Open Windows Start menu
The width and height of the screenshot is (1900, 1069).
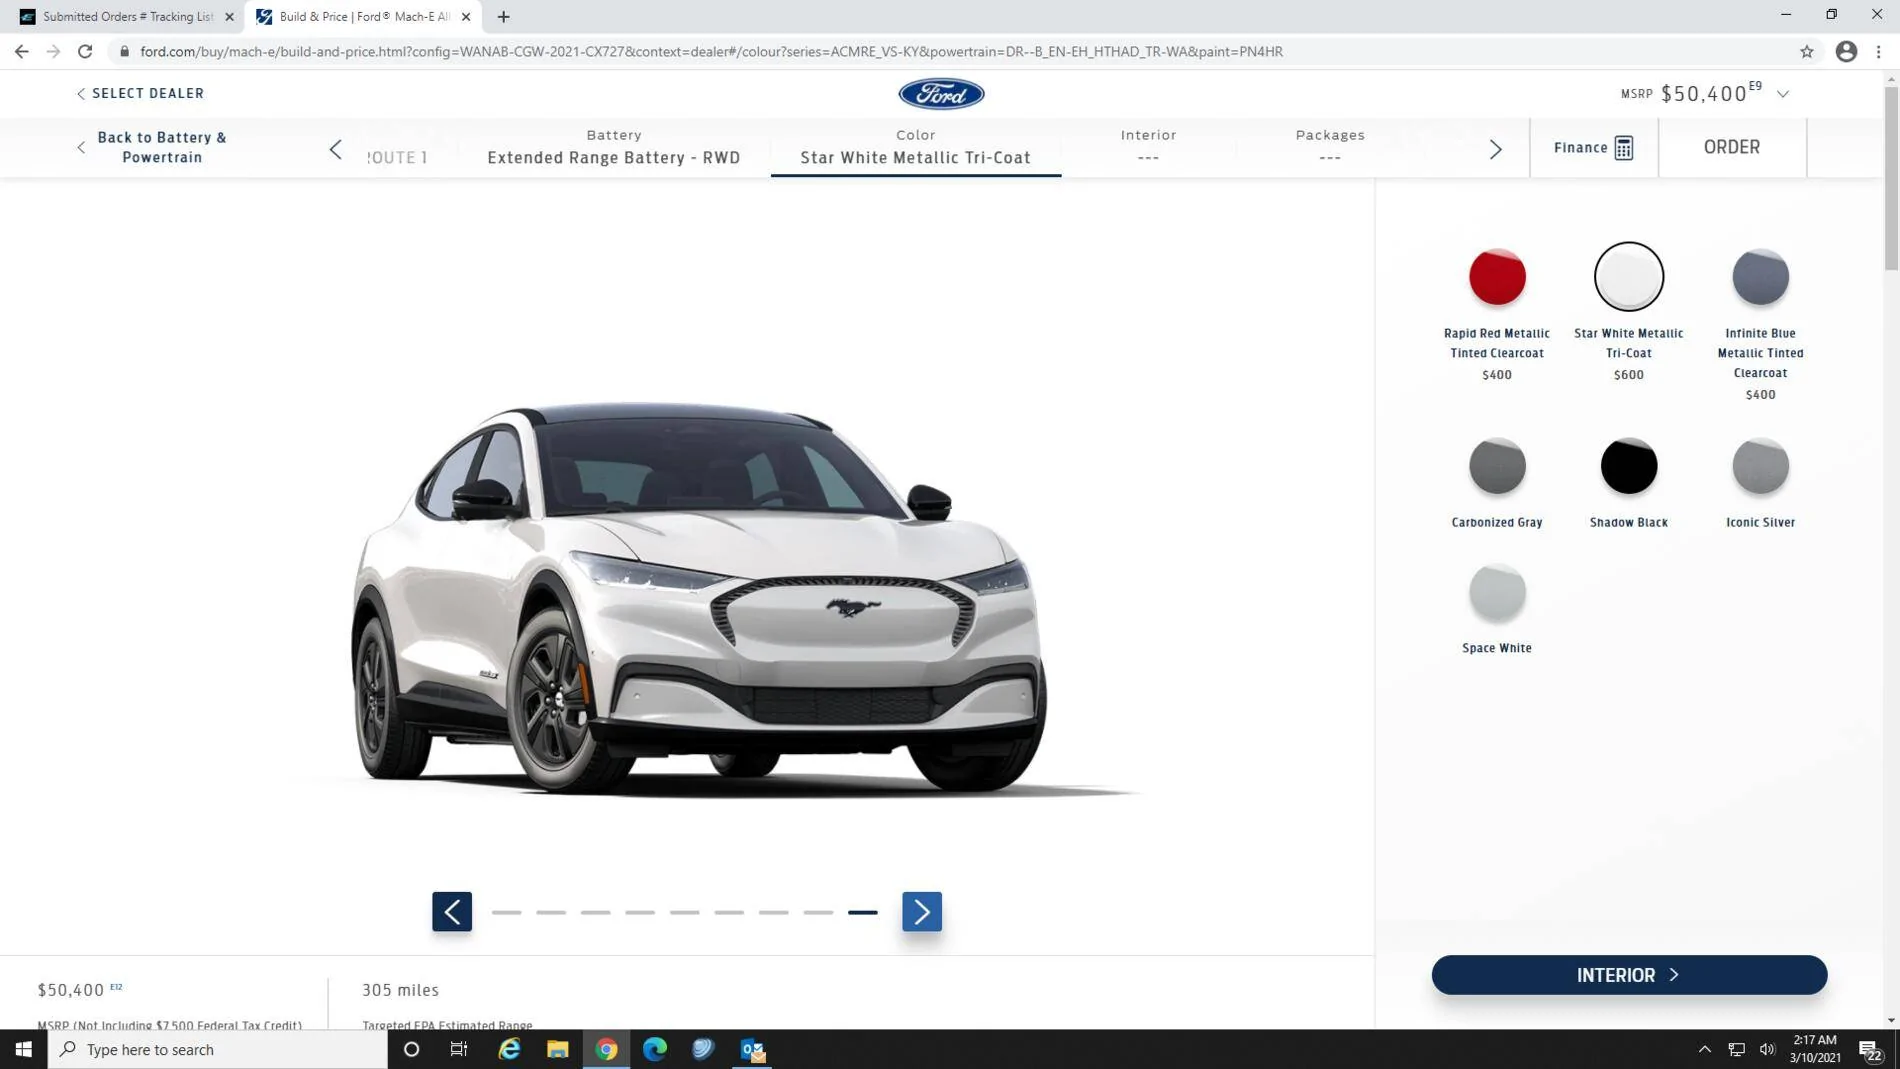[24, 1049]
